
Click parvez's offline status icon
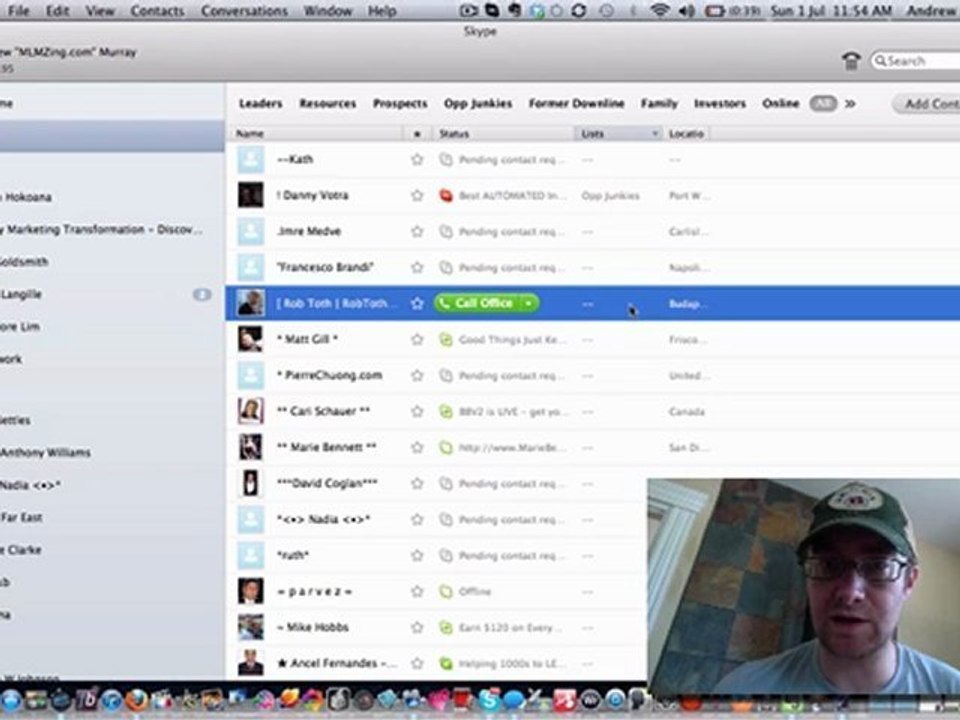click(446, 591)
